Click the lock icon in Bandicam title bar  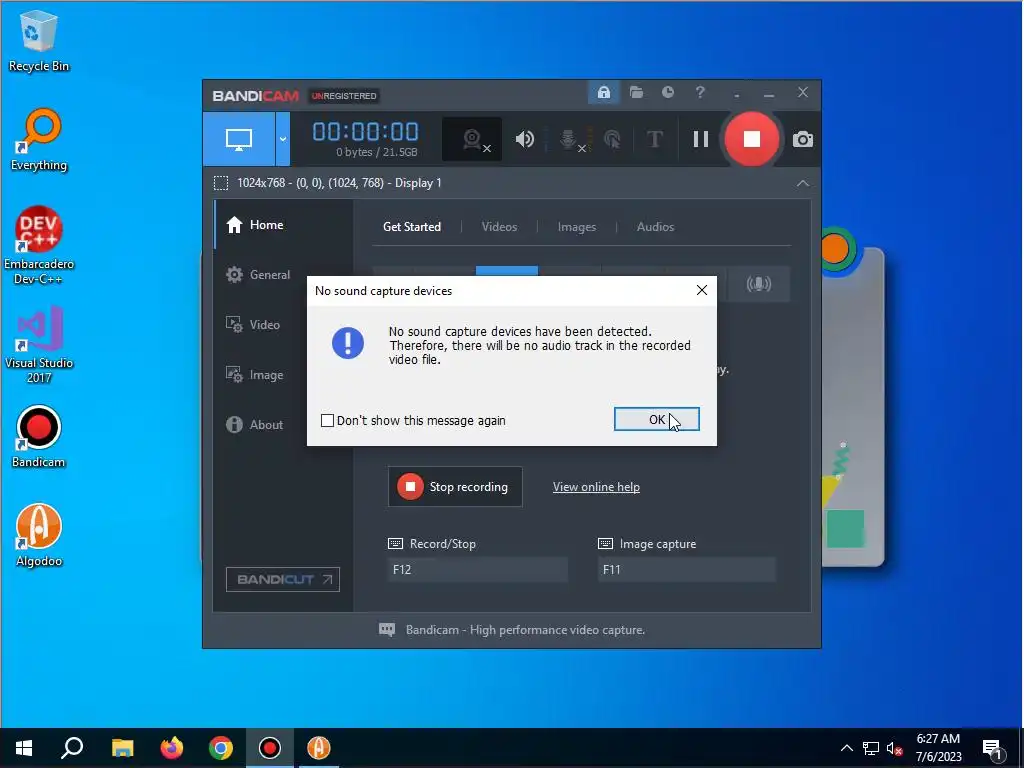click(603, 93)
